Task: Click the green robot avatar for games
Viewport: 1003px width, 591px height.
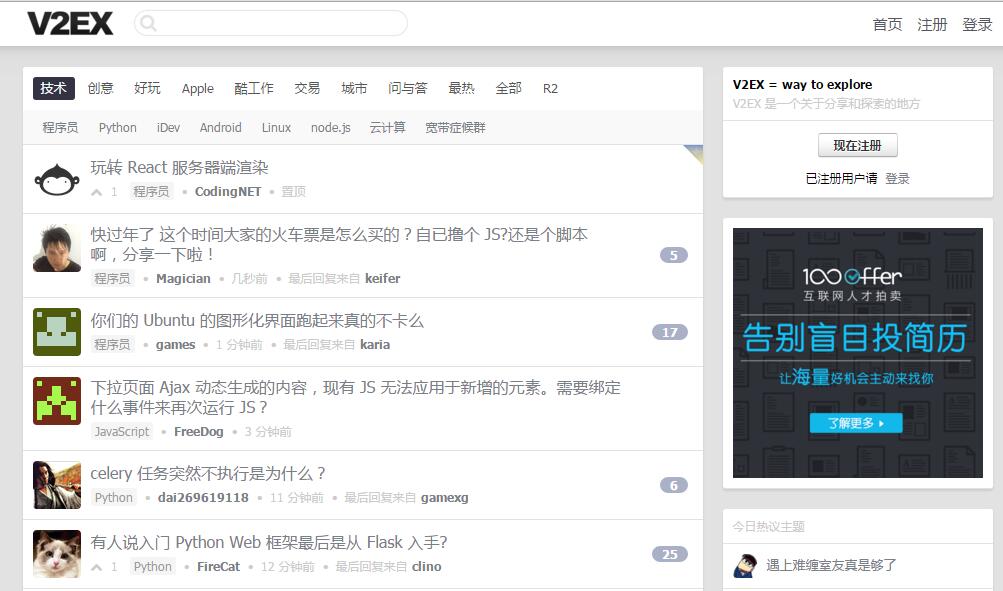Action: tap(57, 332)
